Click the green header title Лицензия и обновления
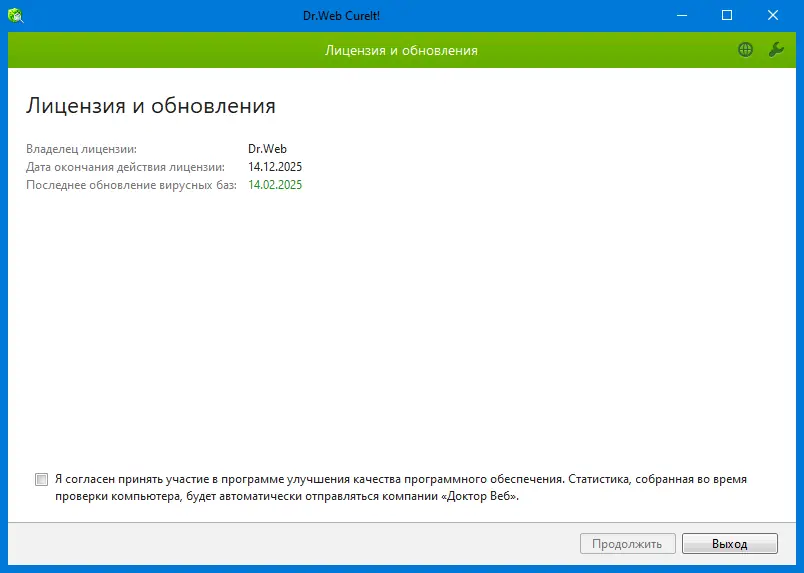 [401, 50]
